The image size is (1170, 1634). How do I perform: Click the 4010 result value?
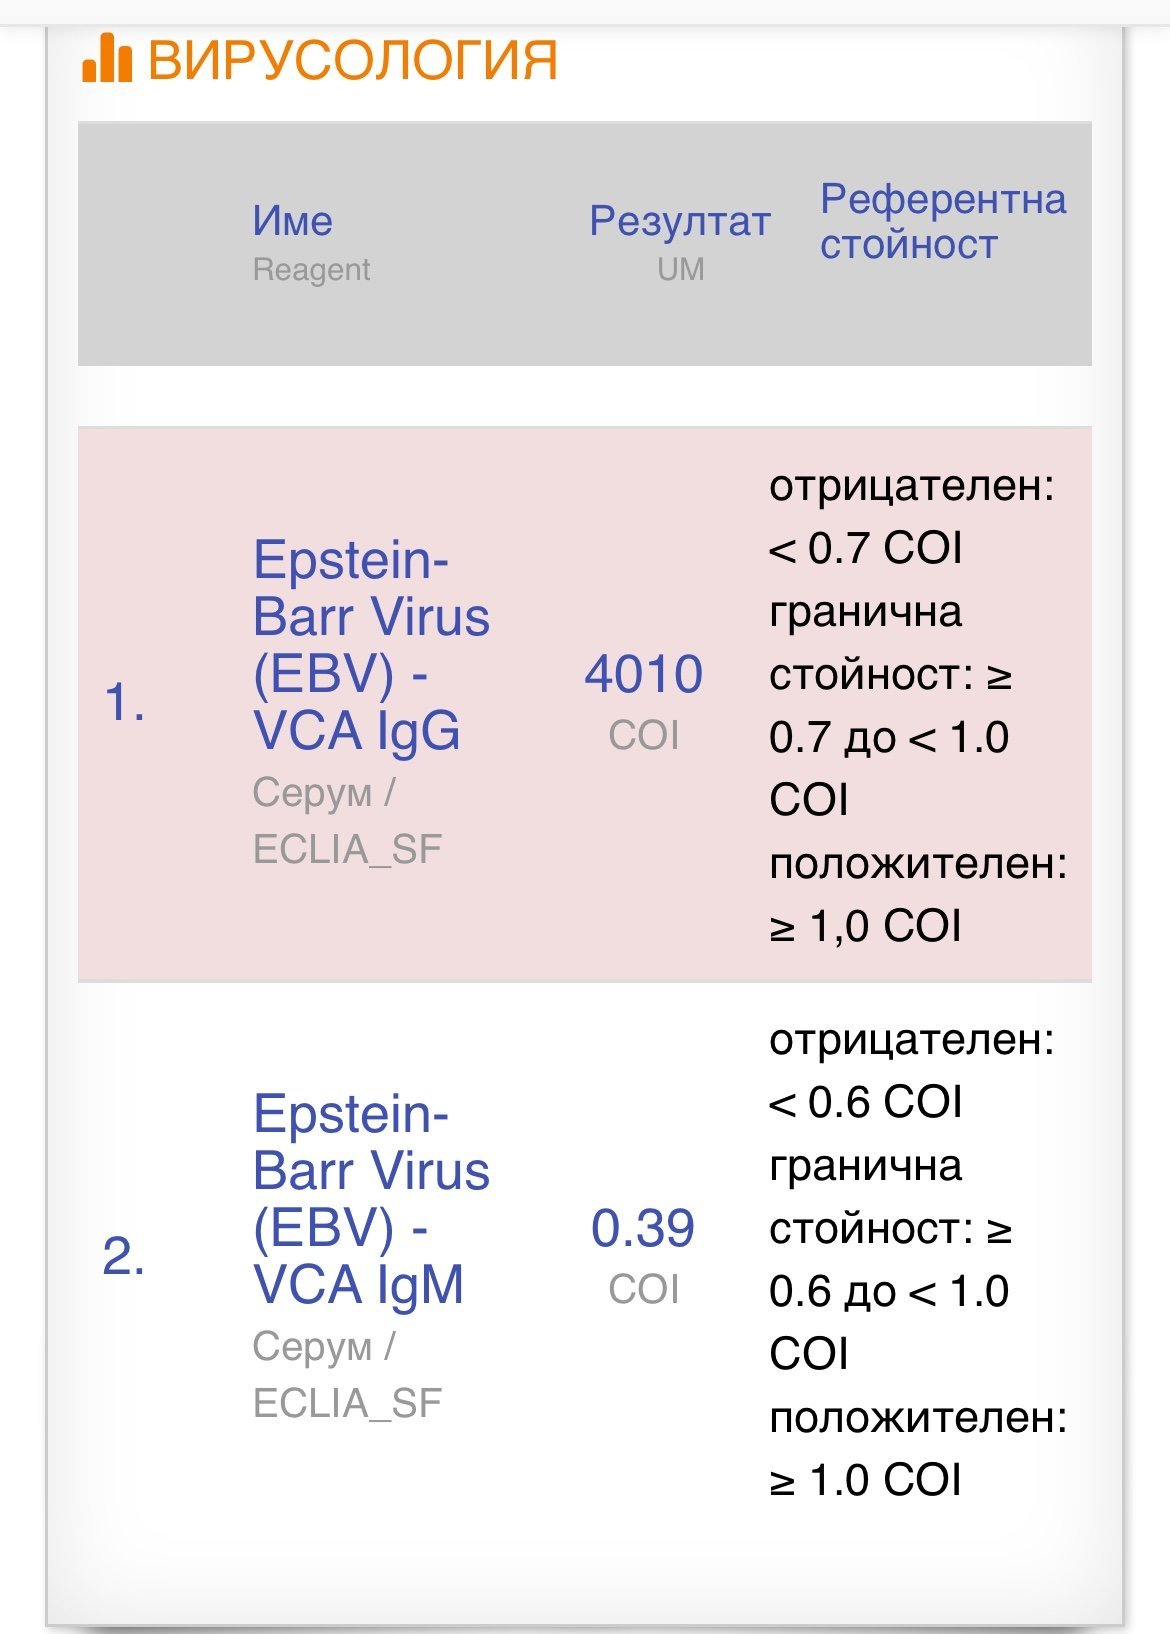(x=643, y=674)
